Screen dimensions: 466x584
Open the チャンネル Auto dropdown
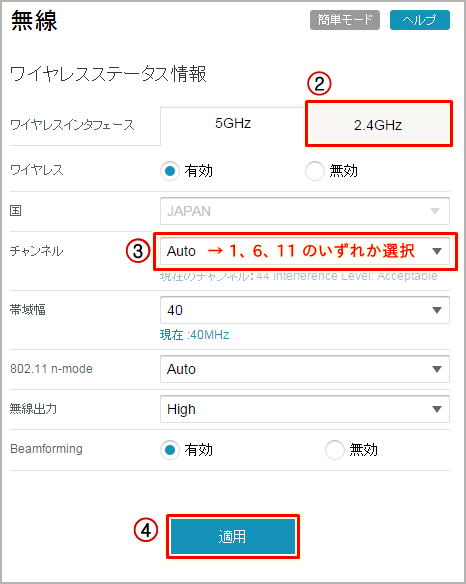pos(305,251)
